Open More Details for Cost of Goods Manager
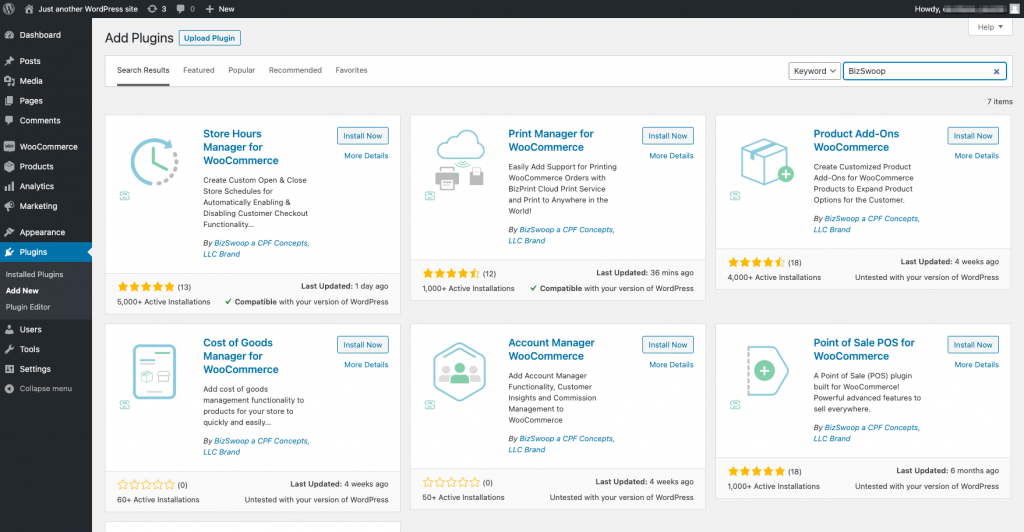The image size is (1024, 532). coord(366,365)
